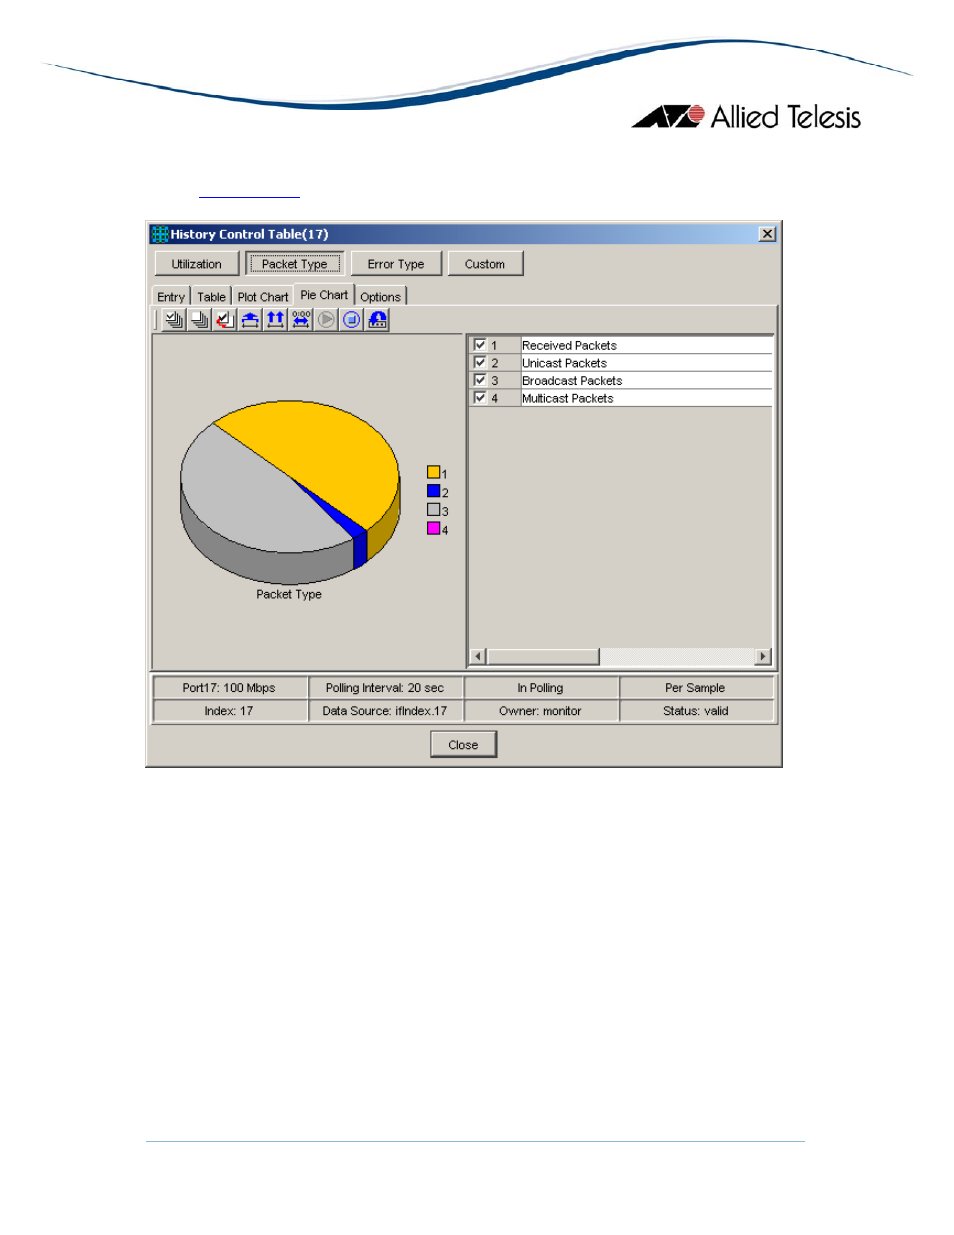Open the Plot Chart tab
Screen dimensions: 954x1235
click(x=263, y=297)
